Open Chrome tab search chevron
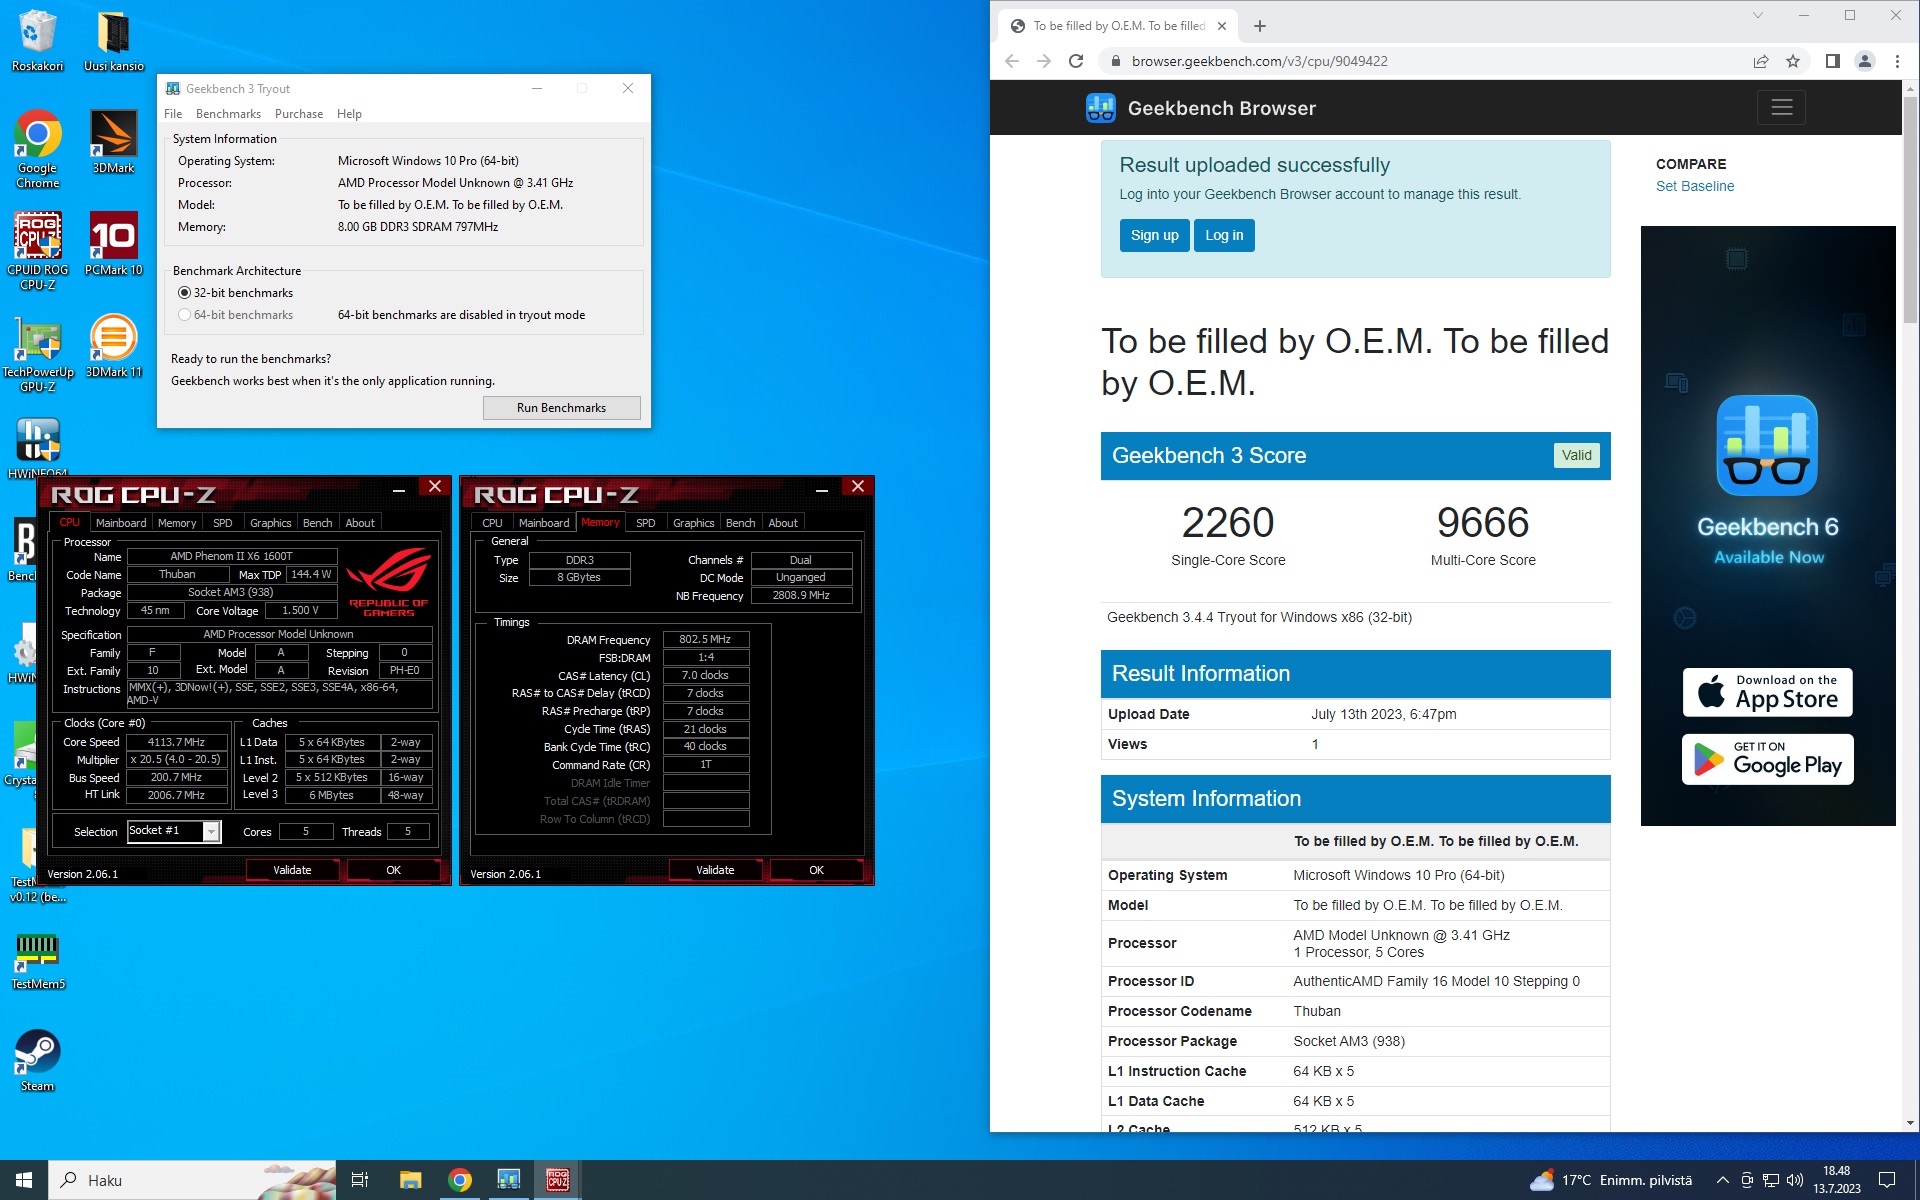This screenshot has width=1920, height=1200. [x=1757, y=16]
